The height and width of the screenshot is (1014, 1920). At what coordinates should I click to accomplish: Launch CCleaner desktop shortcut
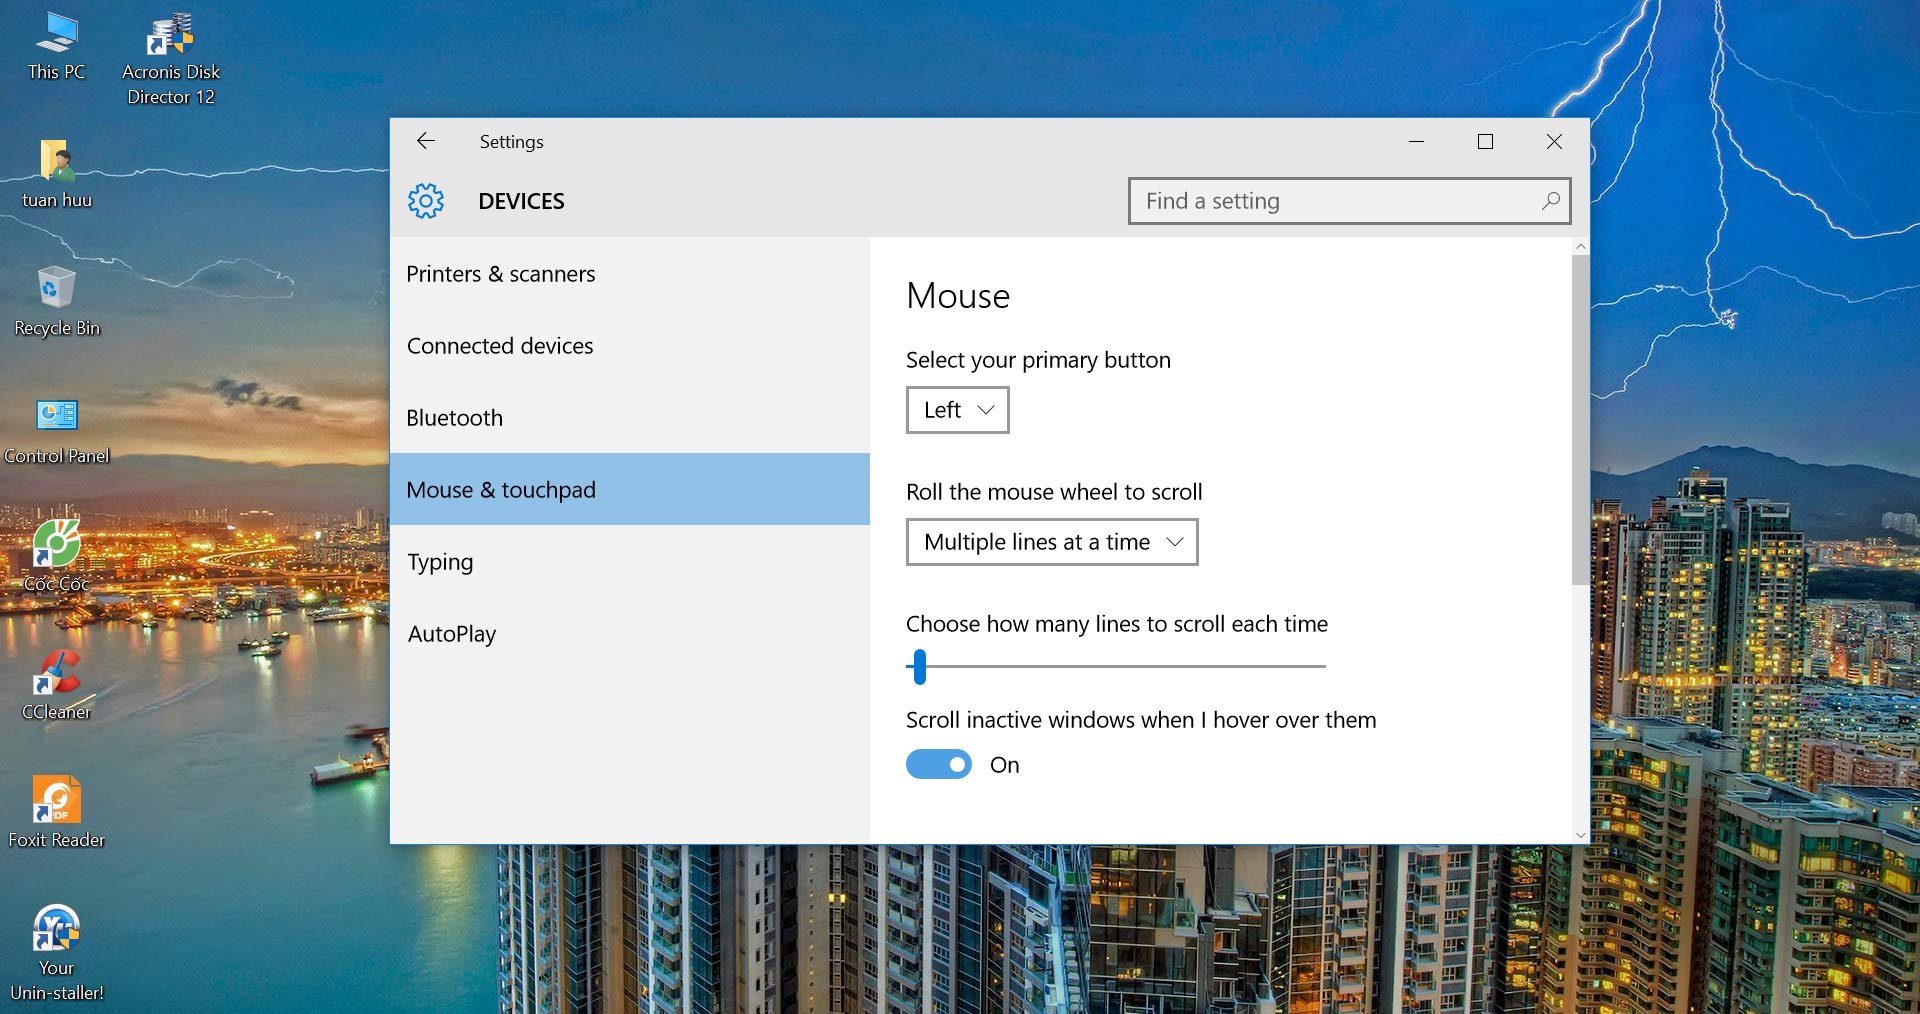point(57,685)
